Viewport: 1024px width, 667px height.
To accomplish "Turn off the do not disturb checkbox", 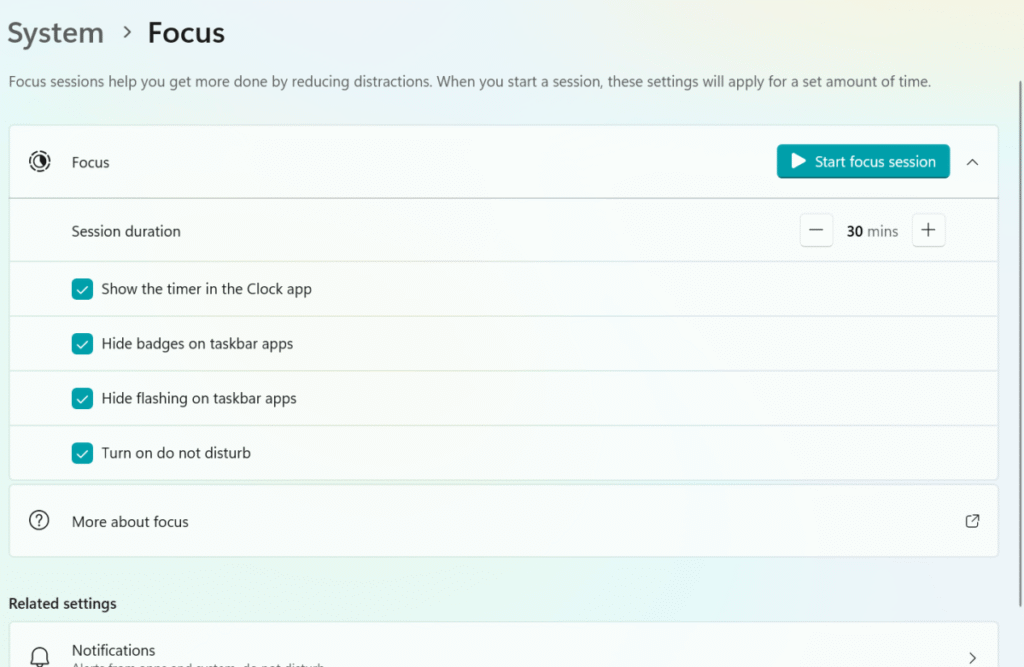I will (x=83, y=453).
